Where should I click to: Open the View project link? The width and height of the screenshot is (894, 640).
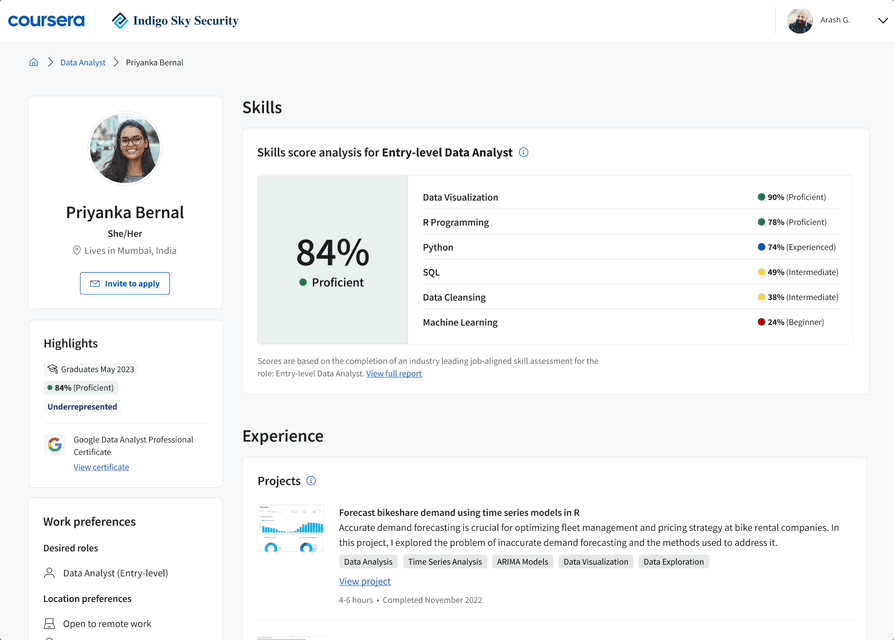pos(365,582)
